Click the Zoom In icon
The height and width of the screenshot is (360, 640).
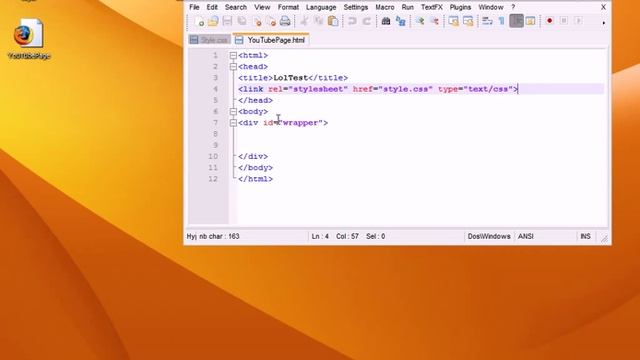tap(420, 21)
